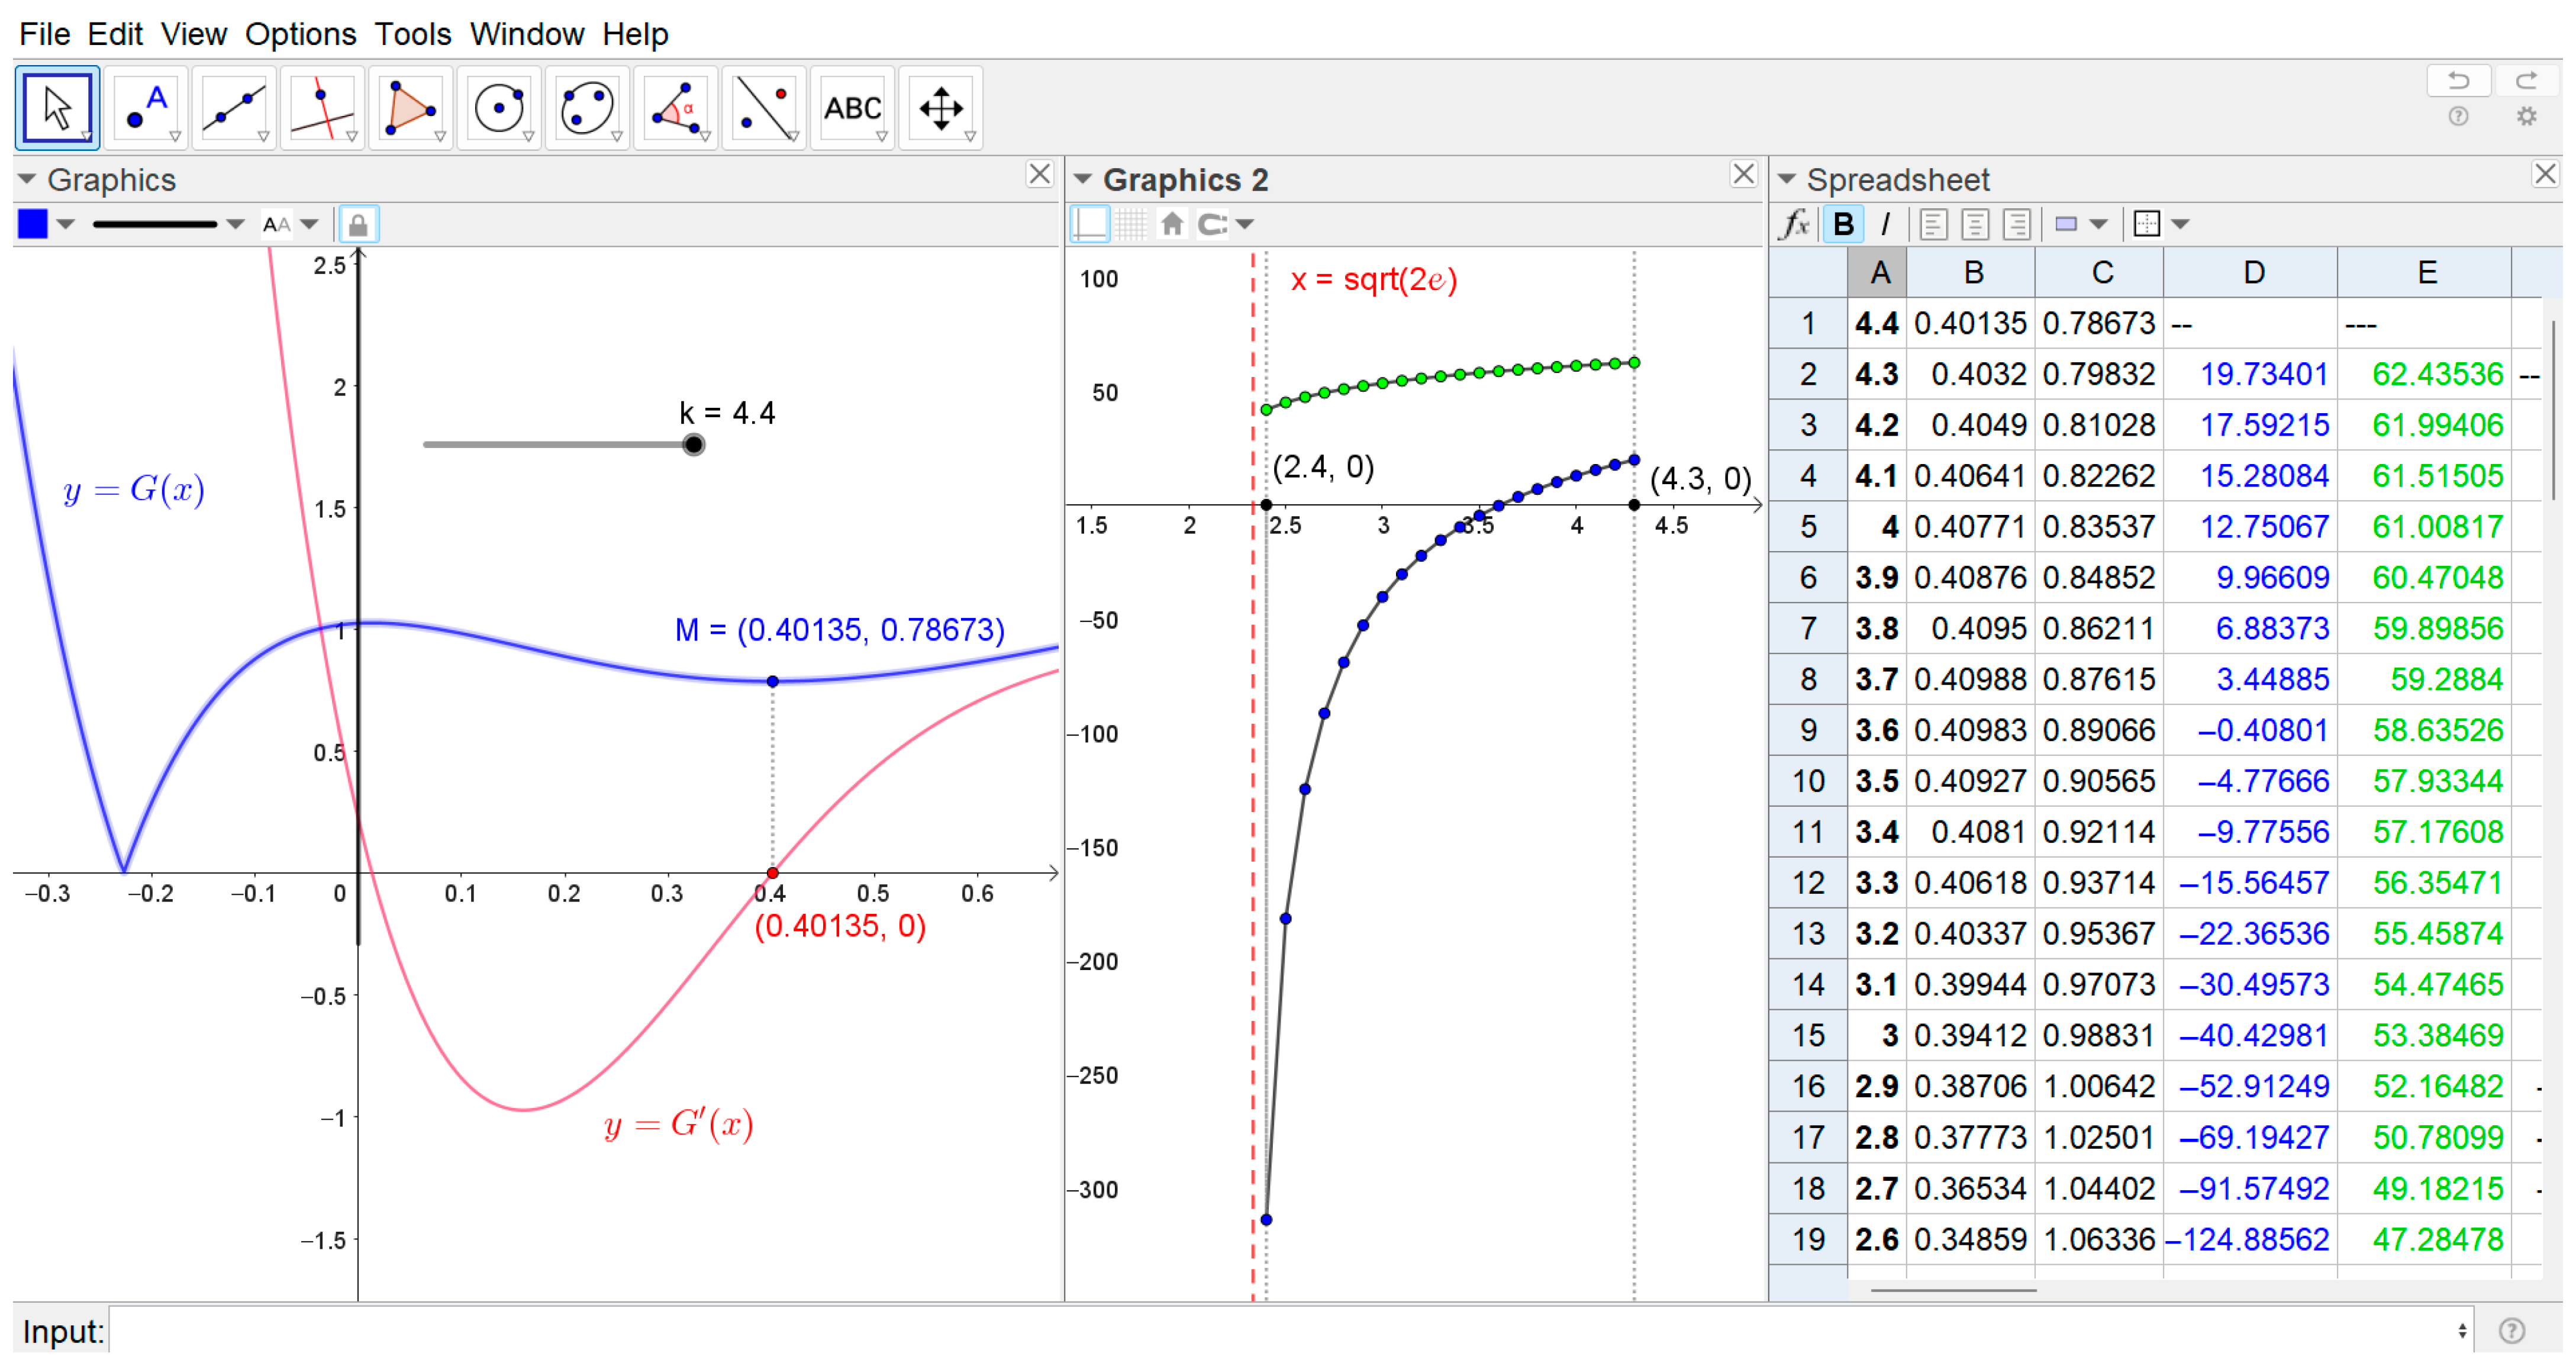This screenshot has width=2576, height=1369.
Task: Toggle the lock icon in Graphics style bar
Action: pyautogui.click(x=358, y=224)
